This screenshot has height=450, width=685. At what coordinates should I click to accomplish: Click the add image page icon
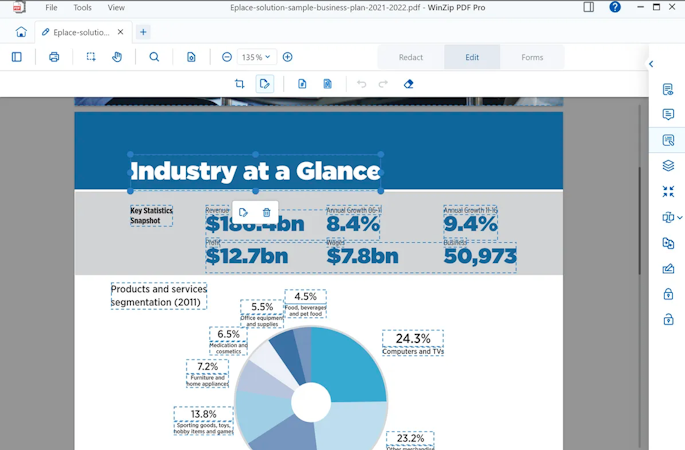327,84
